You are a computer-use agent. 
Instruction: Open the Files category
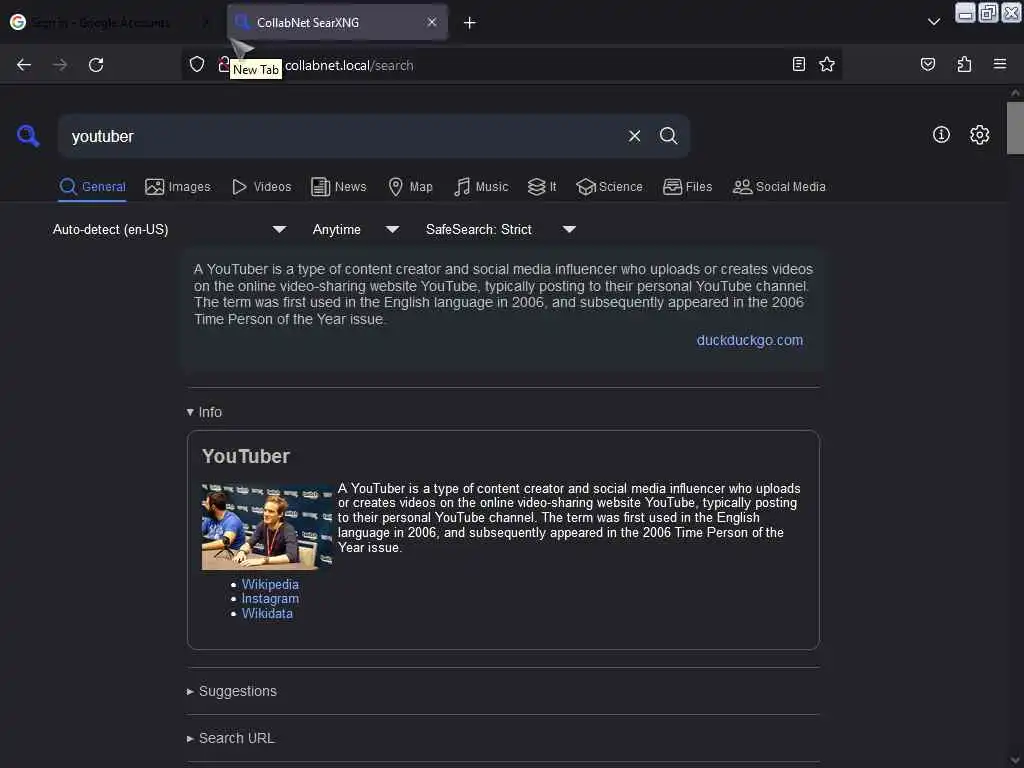pyautogui.click(x=687, y=187)
